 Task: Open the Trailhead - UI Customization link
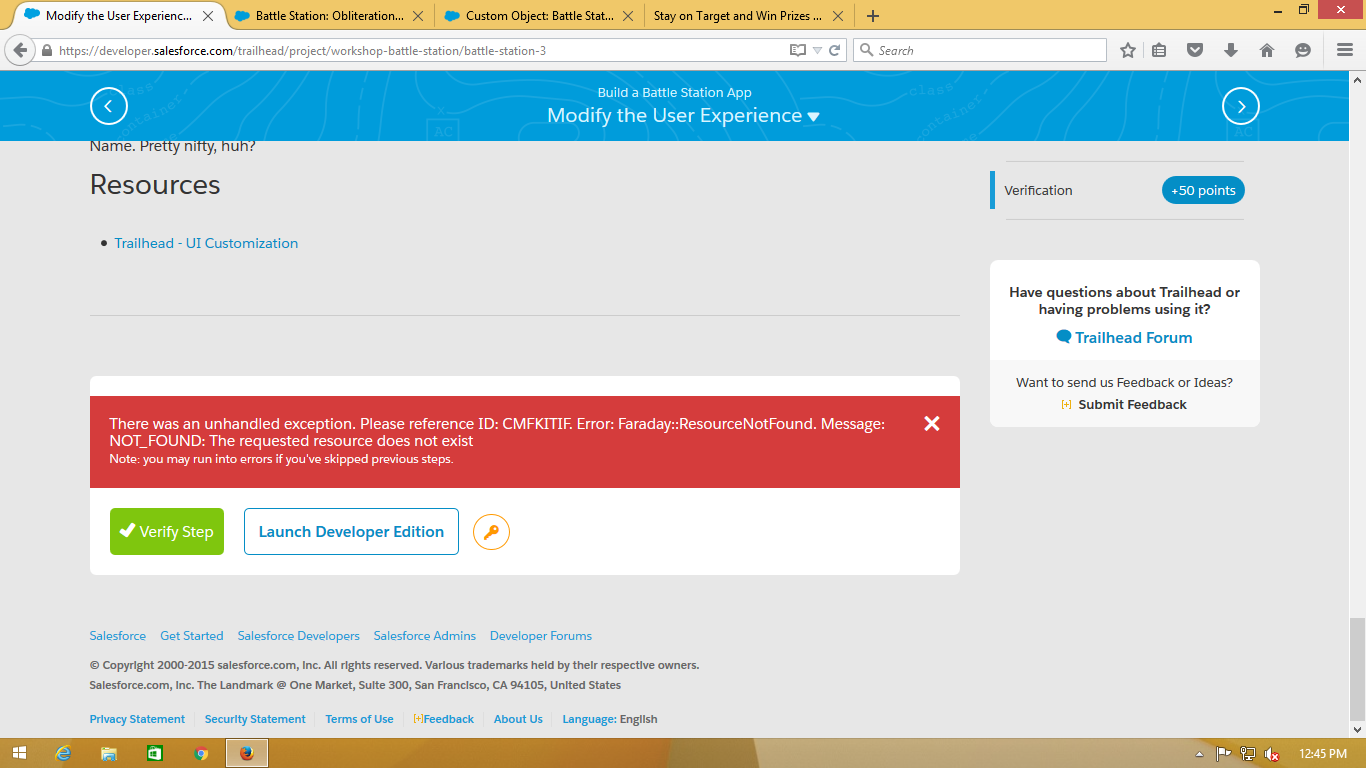206,243
